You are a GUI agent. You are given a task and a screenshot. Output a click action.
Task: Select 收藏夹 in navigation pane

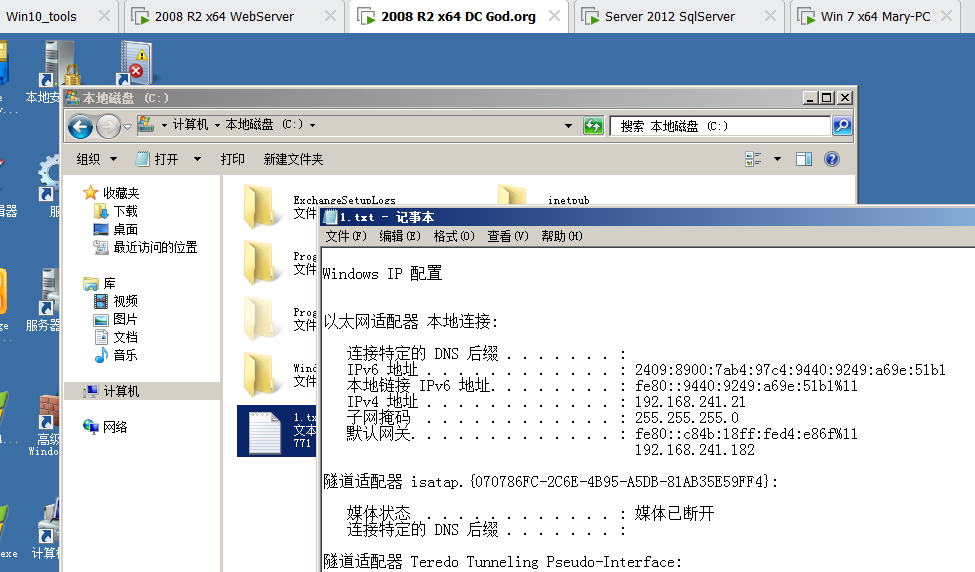coord(121,193)
